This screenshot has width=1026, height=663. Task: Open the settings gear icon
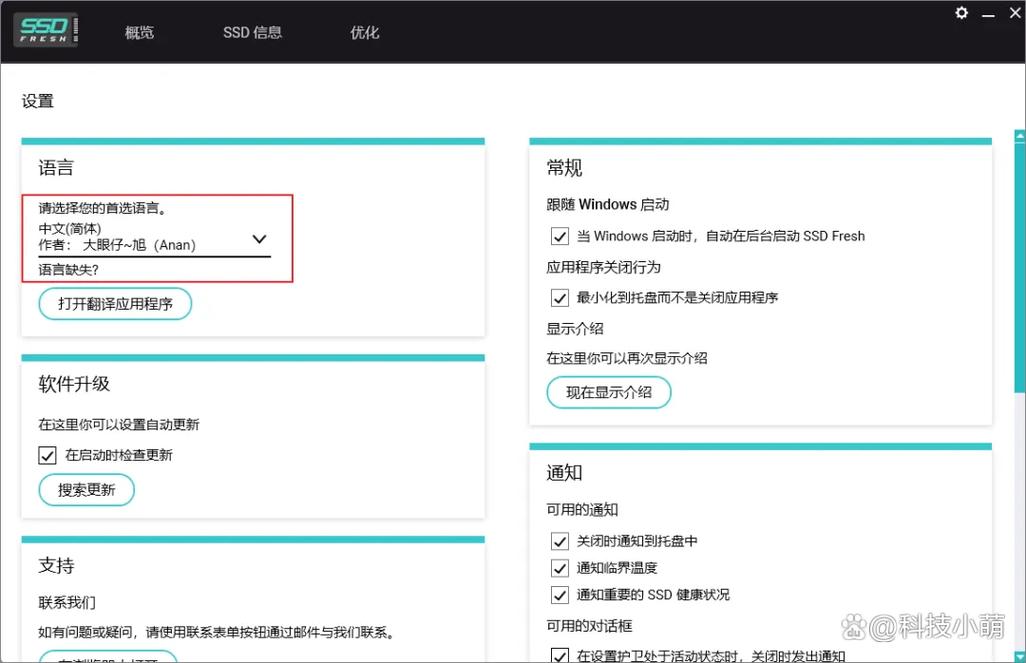tap(961, 12)
